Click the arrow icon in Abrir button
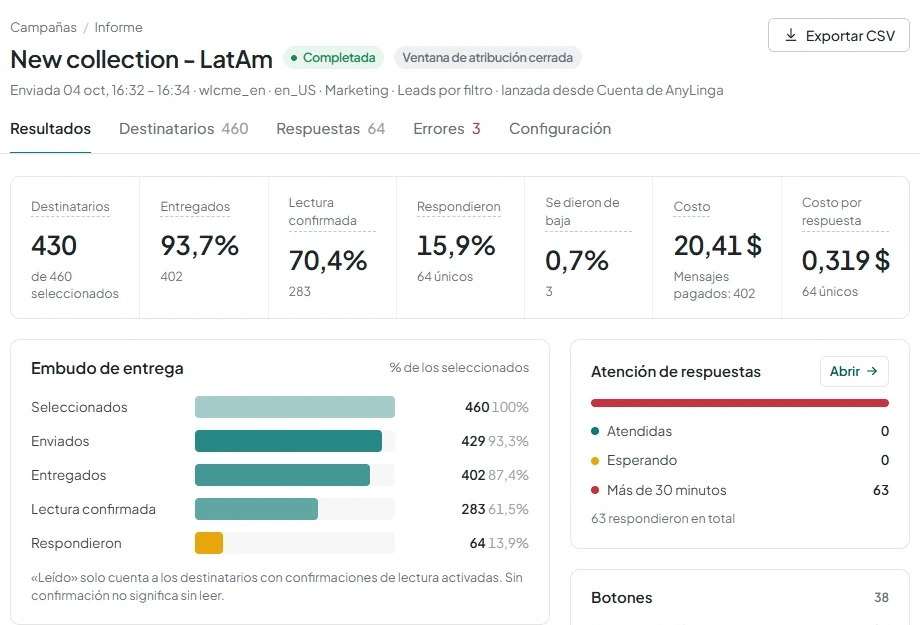 (872, 371)
